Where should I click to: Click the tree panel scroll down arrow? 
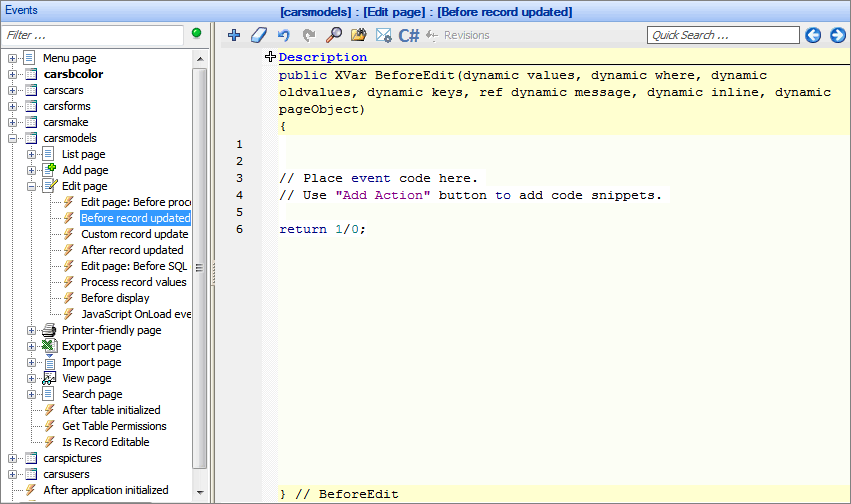(199, 493)
